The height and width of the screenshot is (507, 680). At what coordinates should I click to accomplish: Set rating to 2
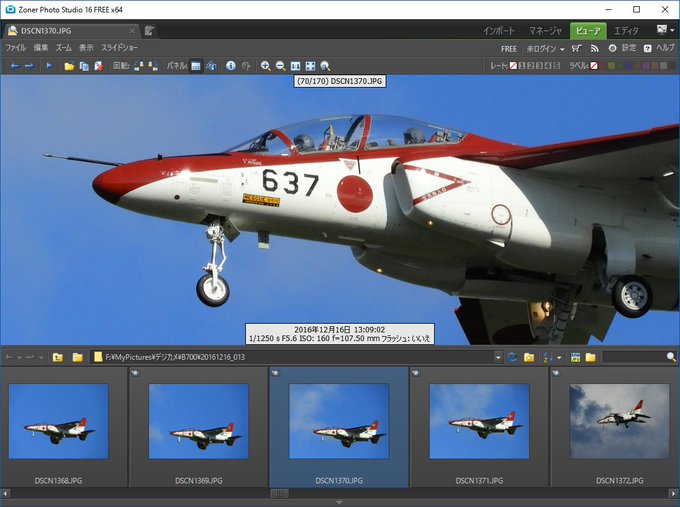coord(530,66)
